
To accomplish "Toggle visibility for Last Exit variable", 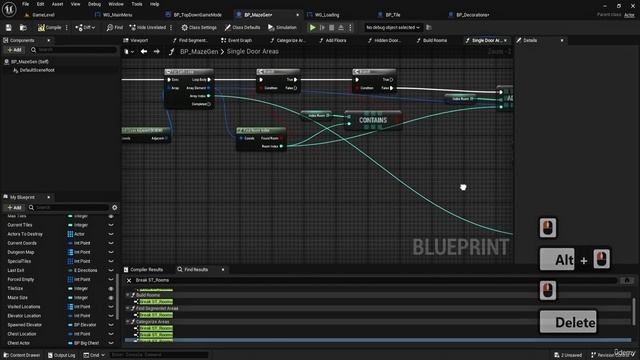I will coord(111,270).
